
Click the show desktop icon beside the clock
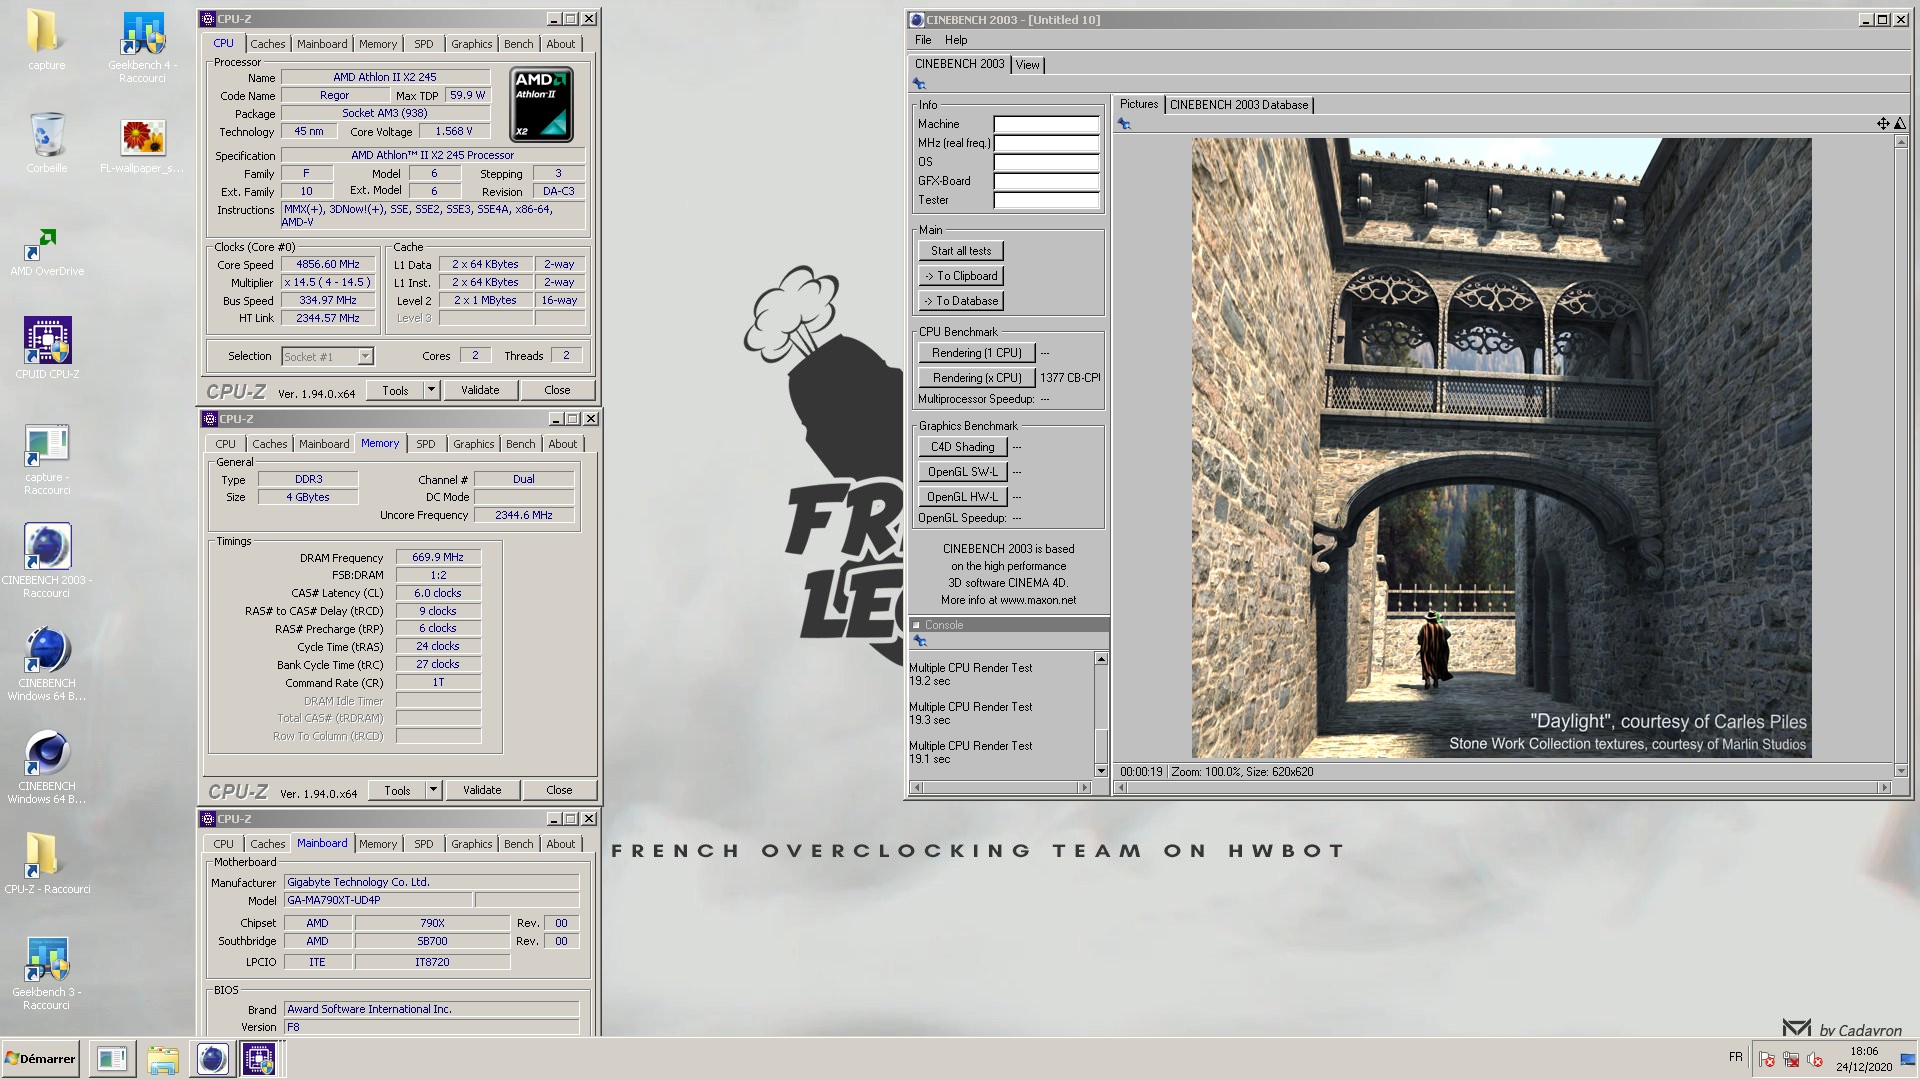click(x=1908, y=1059)
